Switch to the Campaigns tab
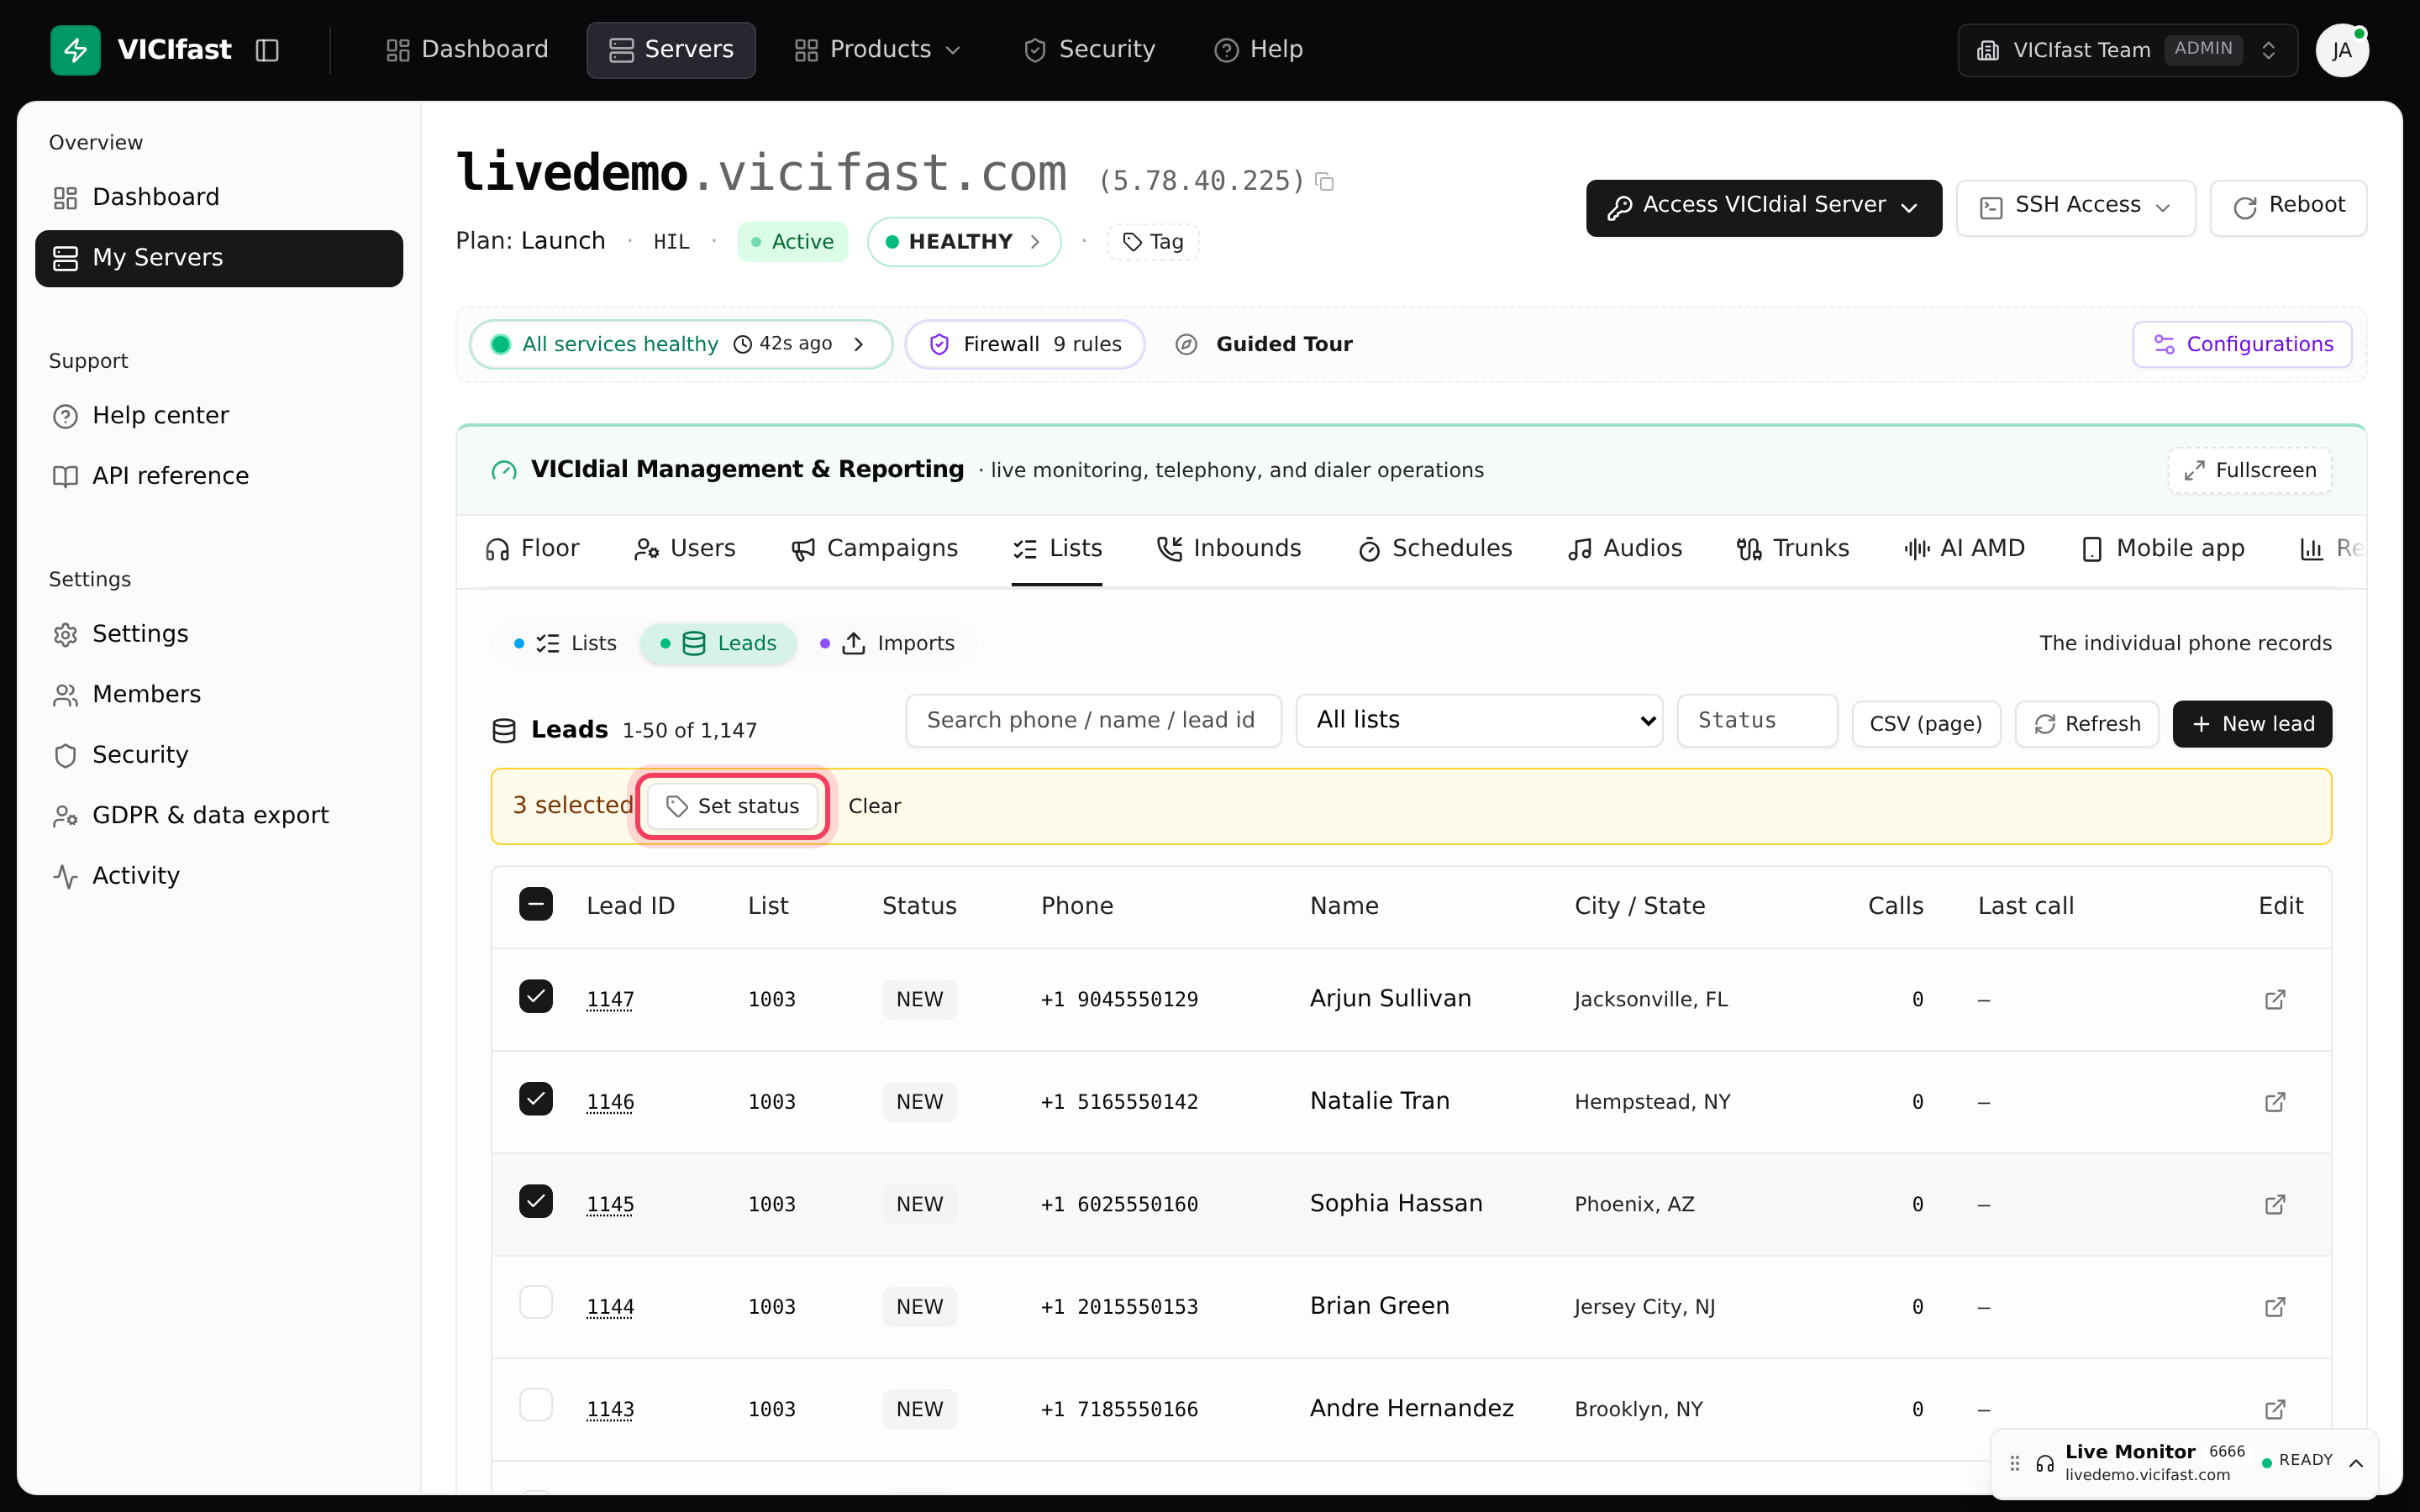Image resolution: width=2420 pixels, height=1512 pixels. [874, 549]
